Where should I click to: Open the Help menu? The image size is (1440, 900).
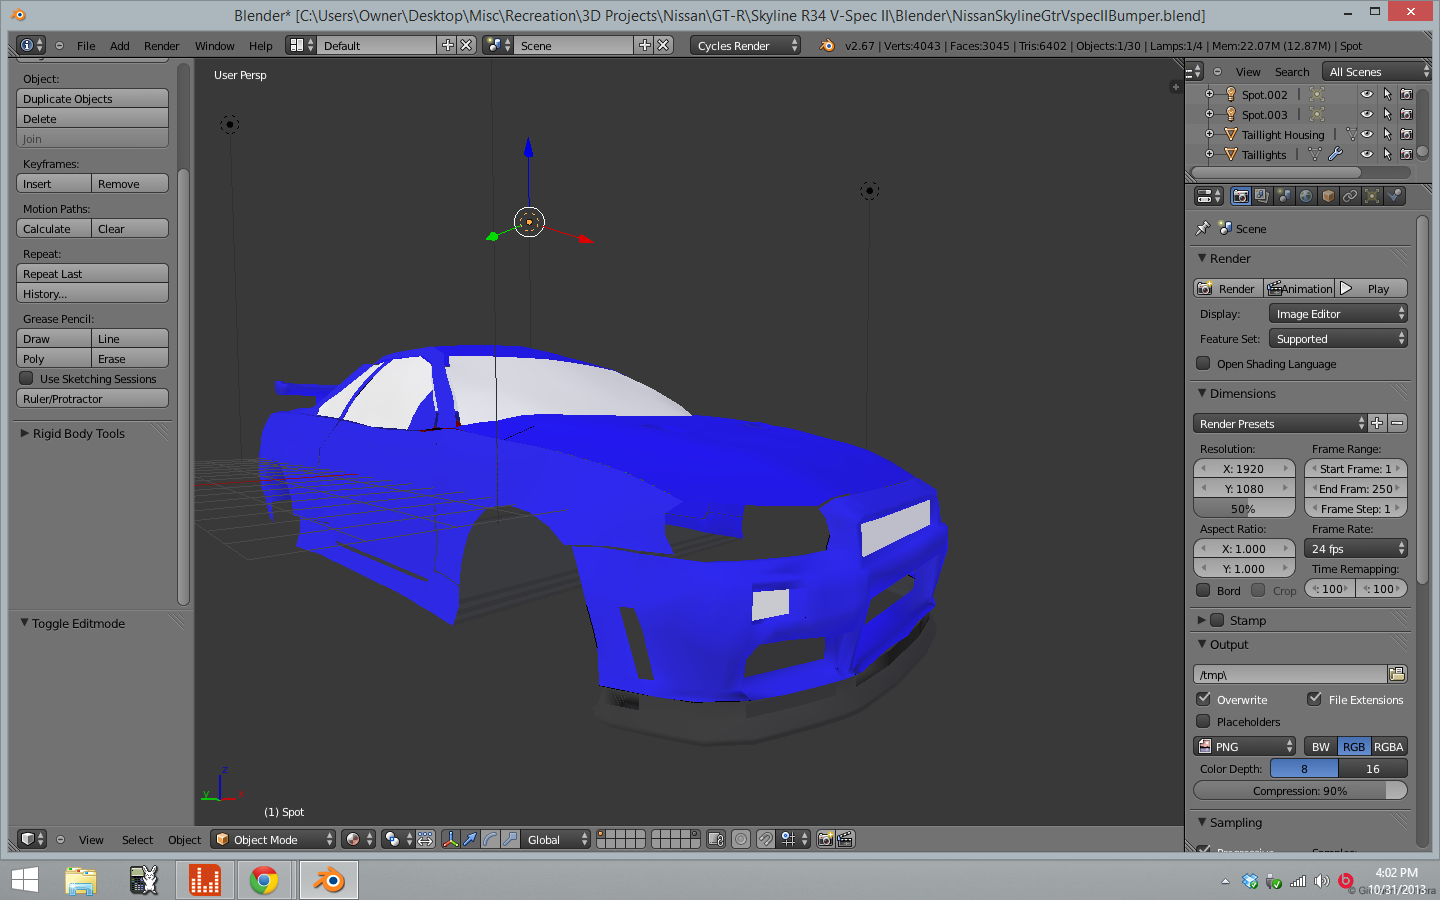coord(261,45)
